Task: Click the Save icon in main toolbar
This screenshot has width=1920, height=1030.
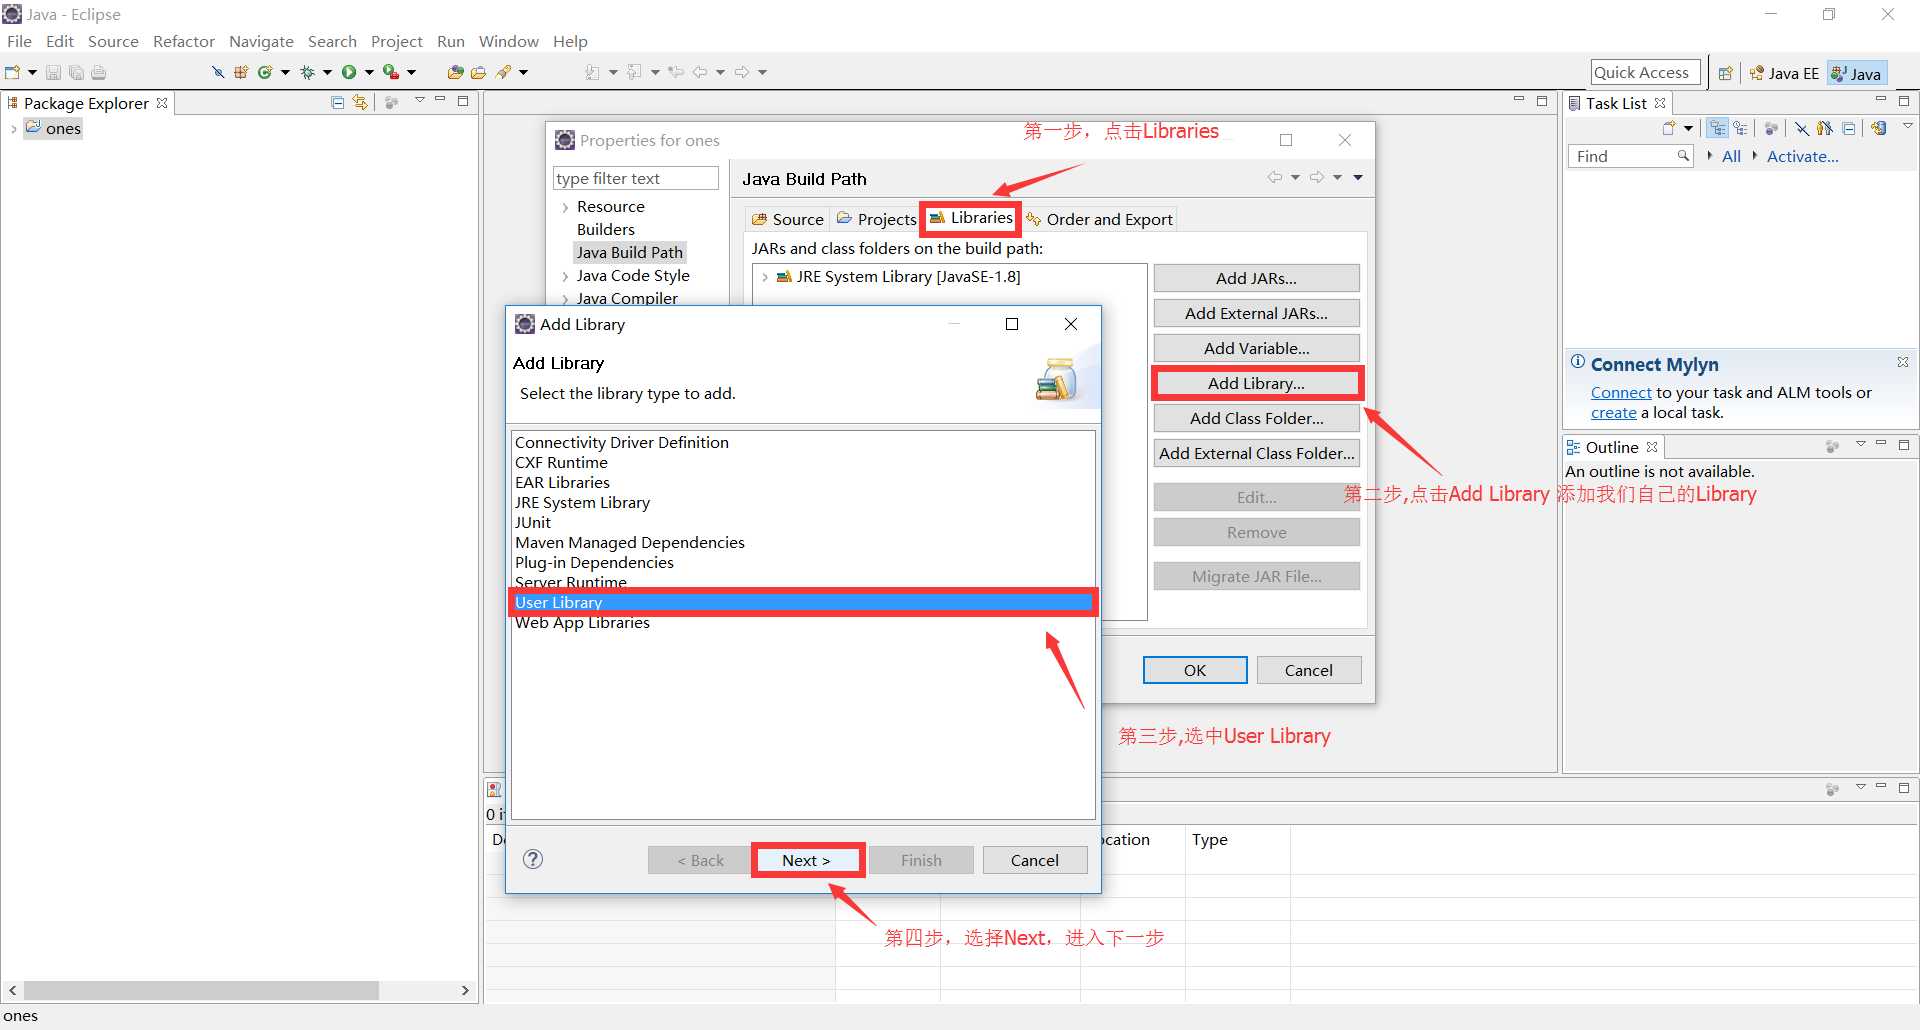Action: point(53,72)
